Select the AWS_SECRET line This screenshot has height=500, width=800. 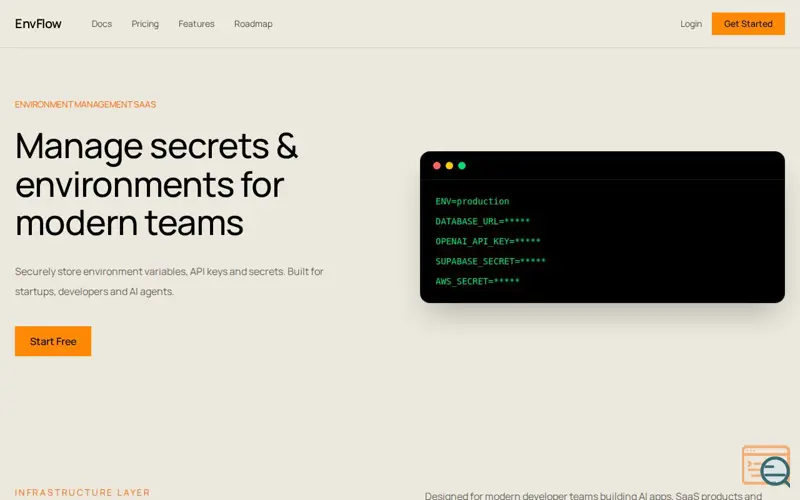[477, 281]
